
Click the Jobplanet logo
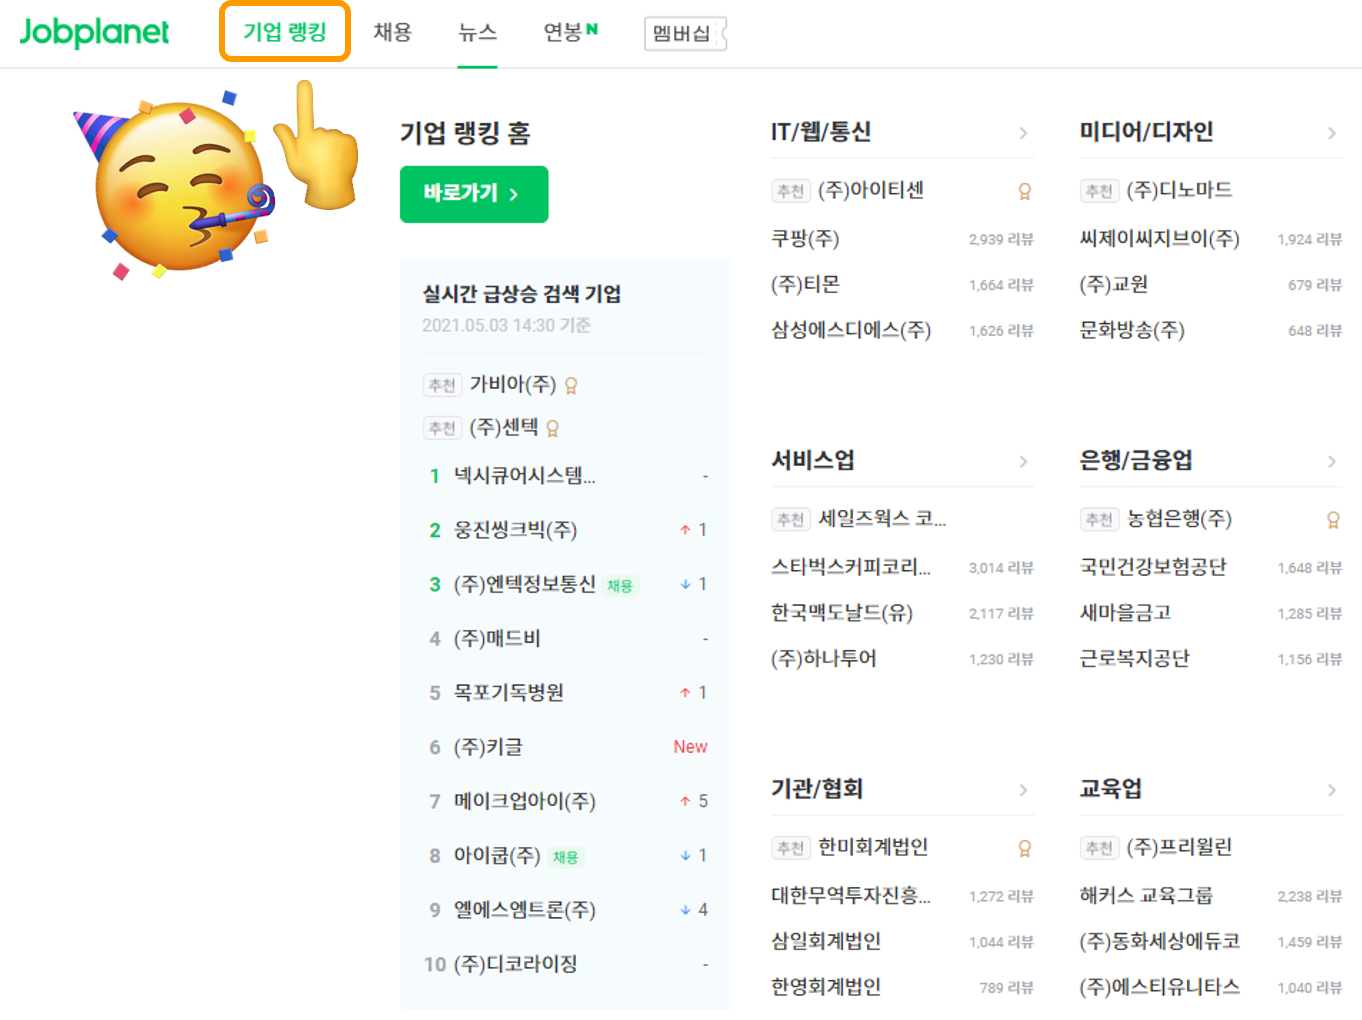pyautogui.click(x=94, y=33)
